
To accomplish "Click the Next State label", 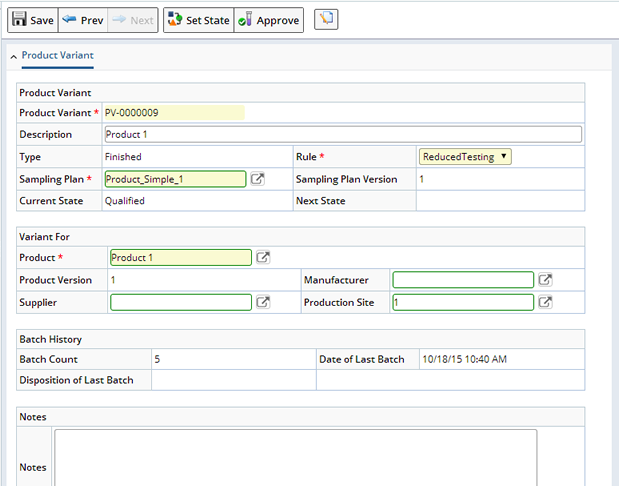I will point(321,201).
